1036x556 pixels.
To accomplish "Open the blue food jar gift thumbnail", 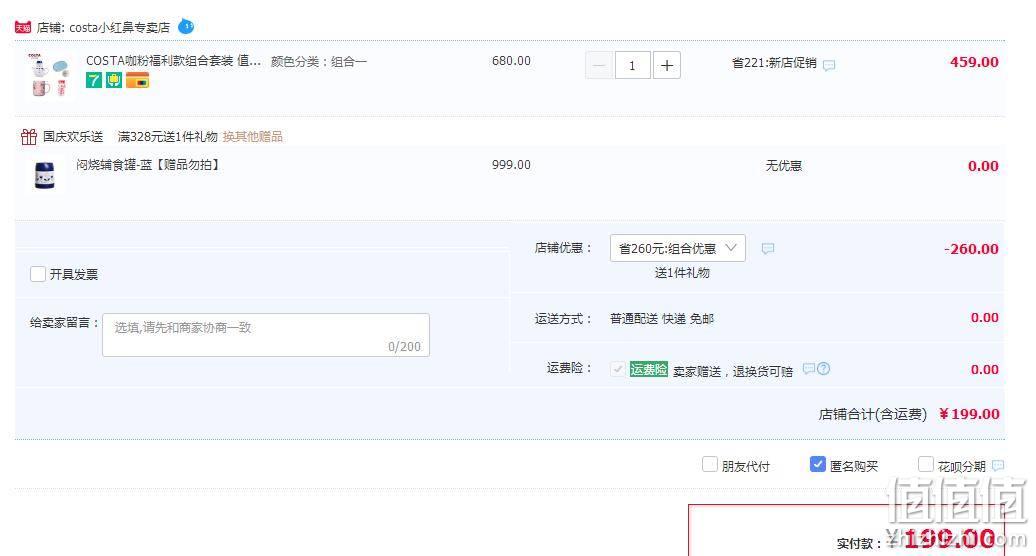I will point(44,176).
